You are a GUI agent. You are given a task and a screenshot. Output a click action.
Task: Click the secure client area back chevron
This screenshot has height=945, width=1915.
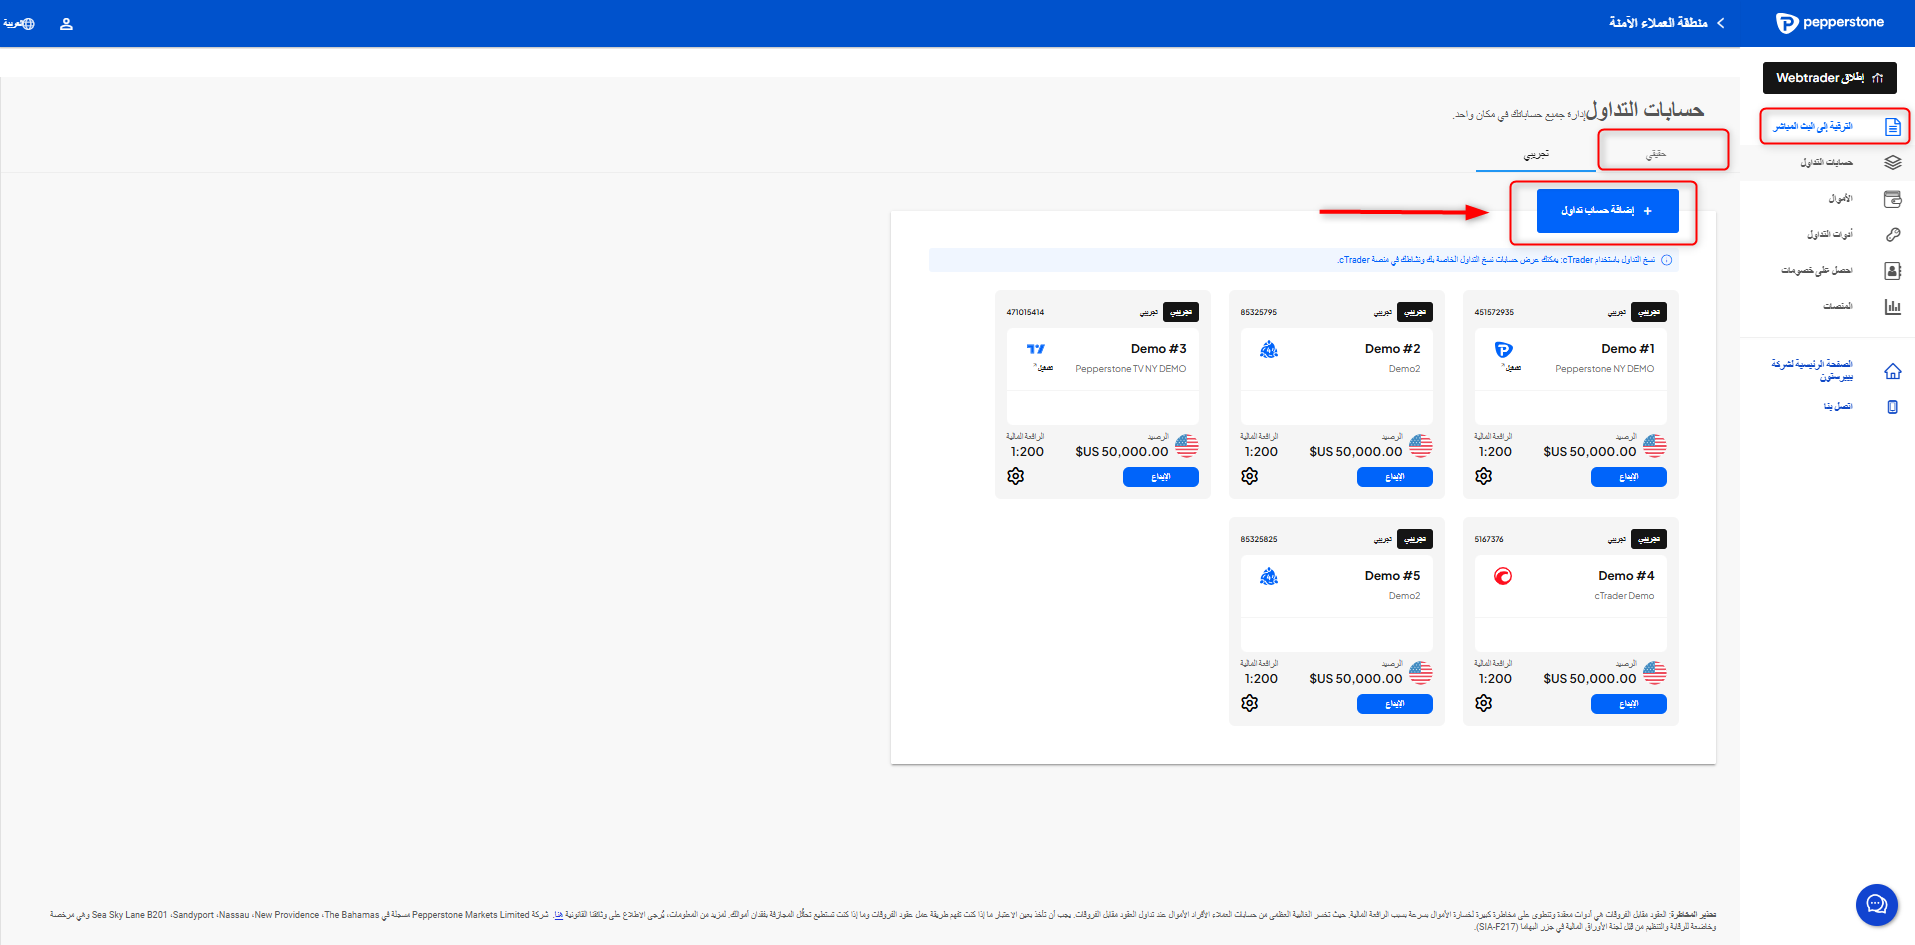point(1720,23)
